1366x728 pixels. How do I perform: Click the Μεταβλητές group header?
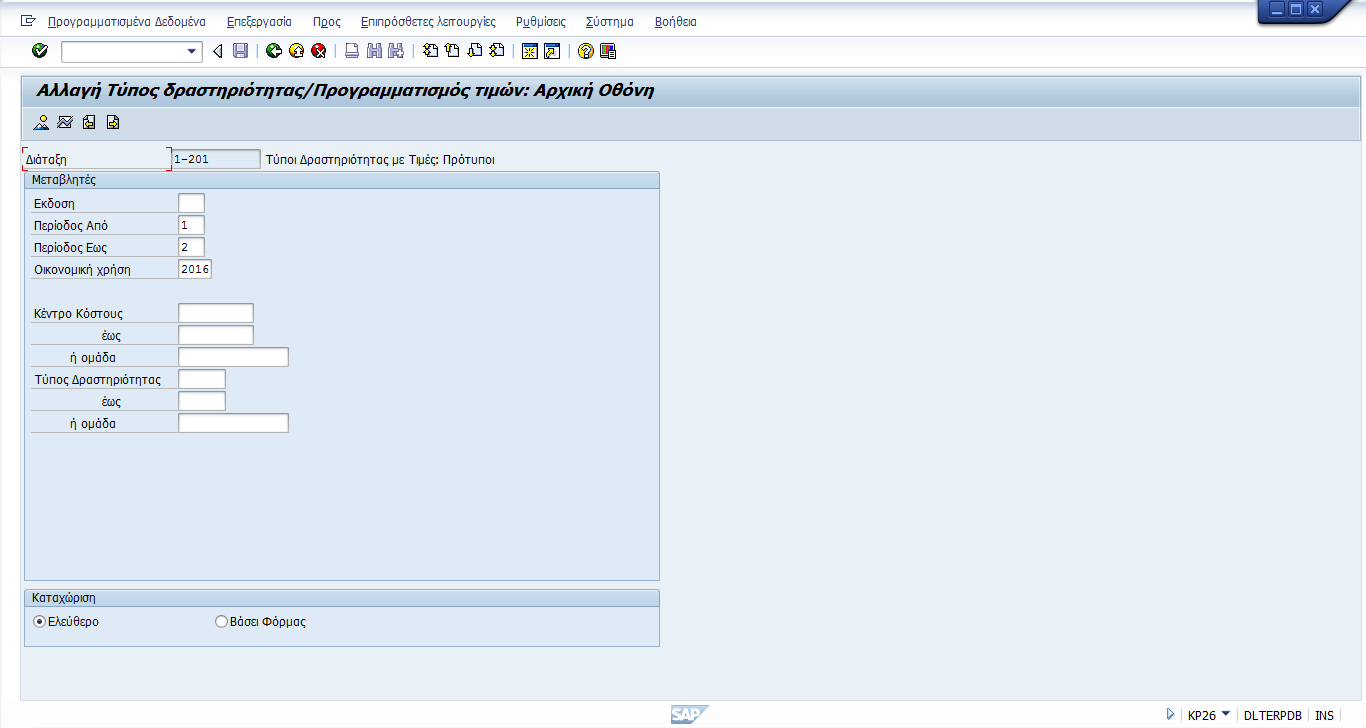click(342, 180)
